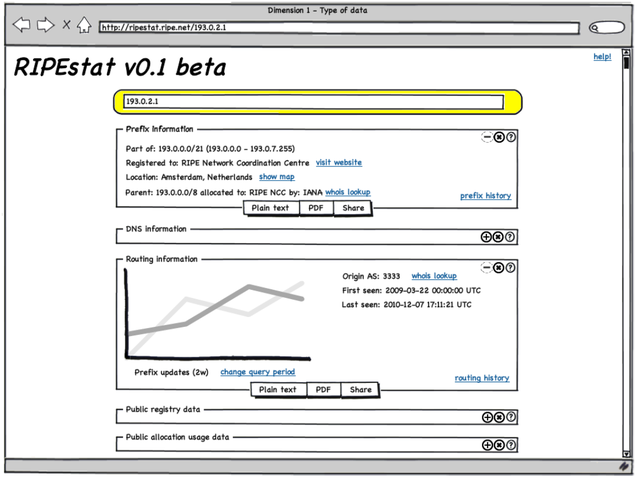The image size is (640, 481).
Task: Open the help! link
Action: [602, 57]
